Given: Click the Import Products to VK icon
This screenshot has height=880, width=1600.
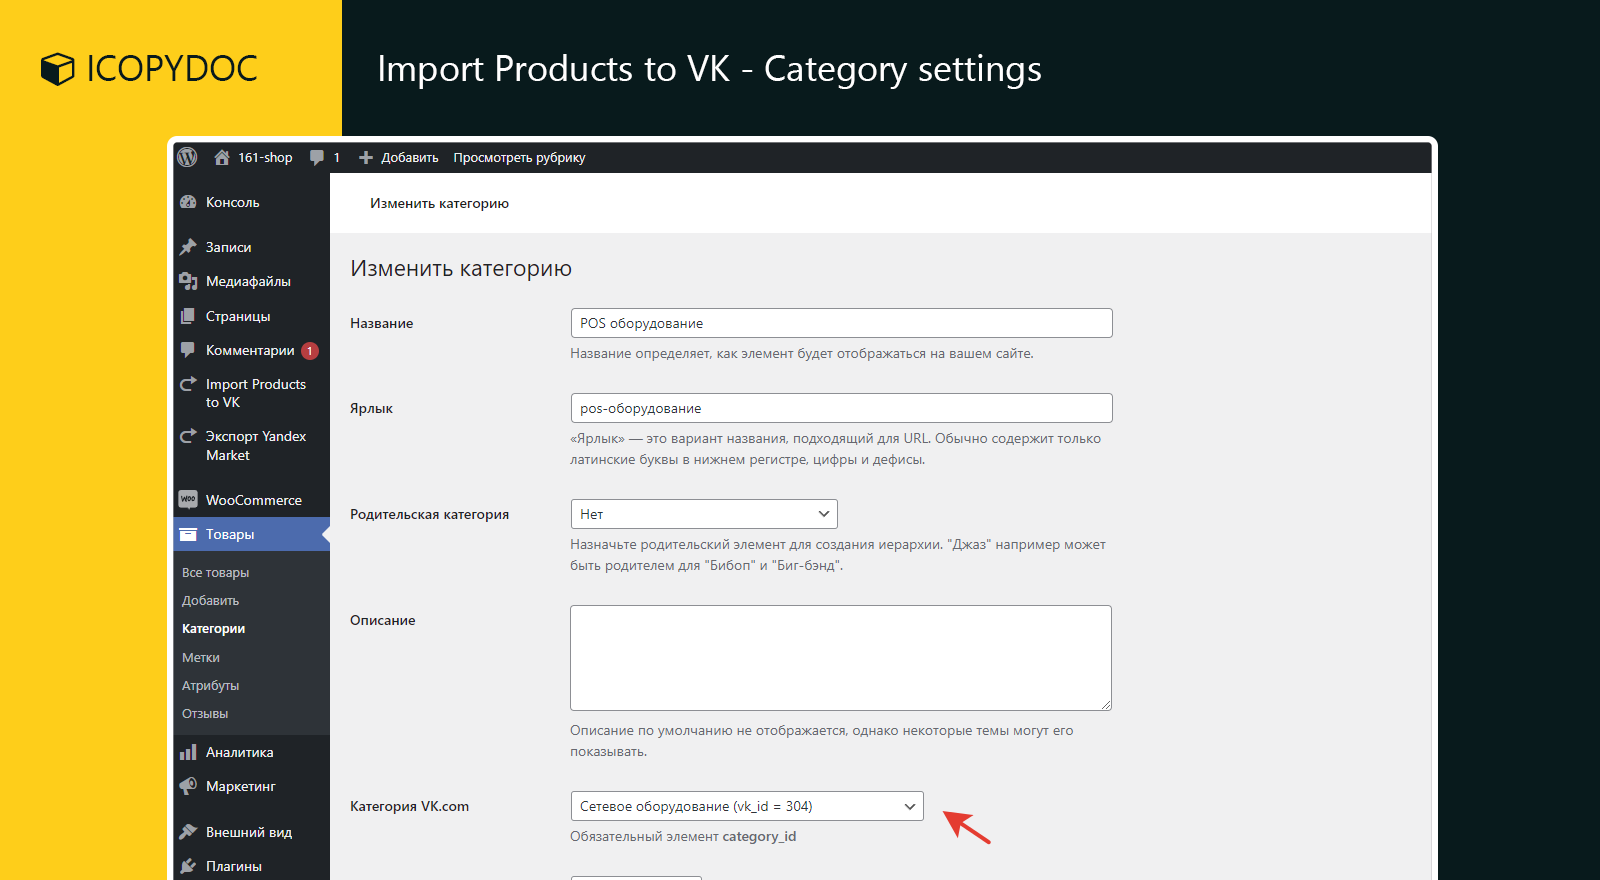Looking at the screenshot, I should (188, 384).
